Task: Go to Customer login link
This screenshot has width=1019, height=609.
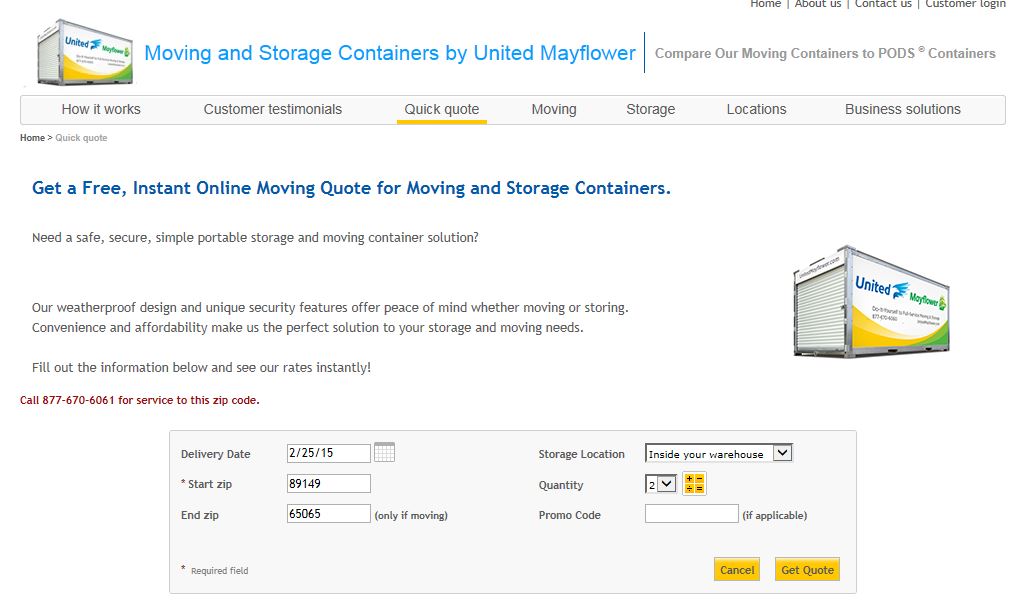Action: (x=965, y=4)
